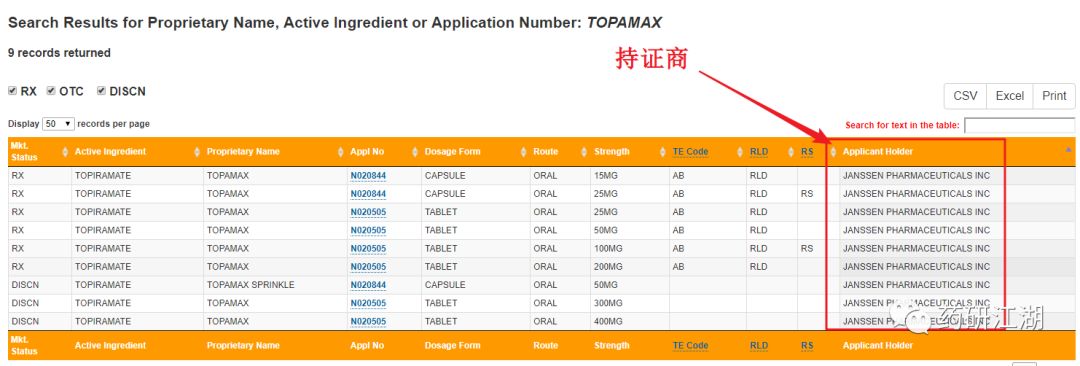The image size is (1080, 366).
Task: Click Proprietary Name label in footer
Action: 243,346
